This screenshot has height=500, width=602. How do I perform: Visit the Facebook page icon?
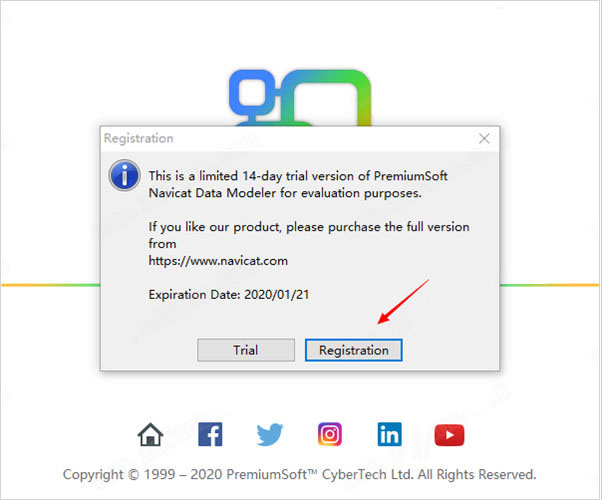tap(210, 434)
